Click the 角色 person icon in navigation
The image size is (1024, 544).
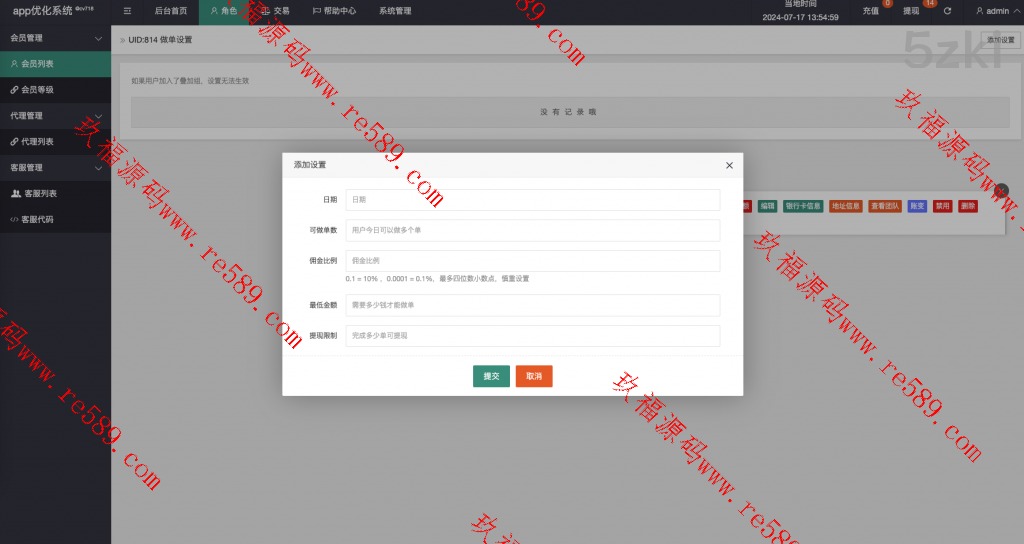214,11
